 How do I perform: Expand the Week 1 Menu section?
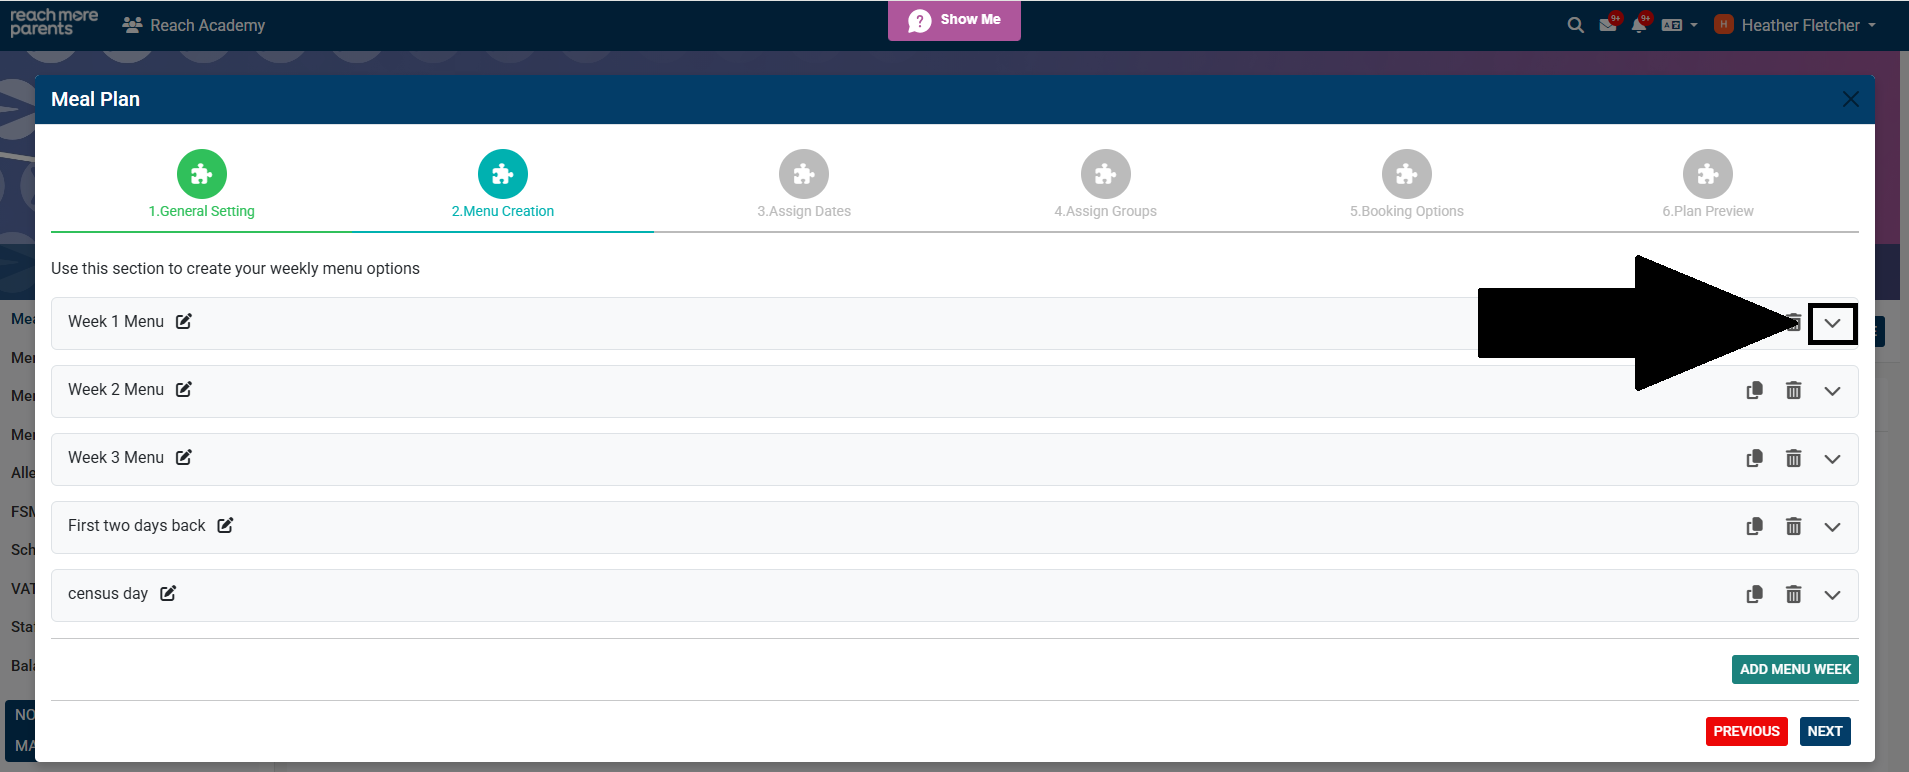click(x=1832, y=323)
